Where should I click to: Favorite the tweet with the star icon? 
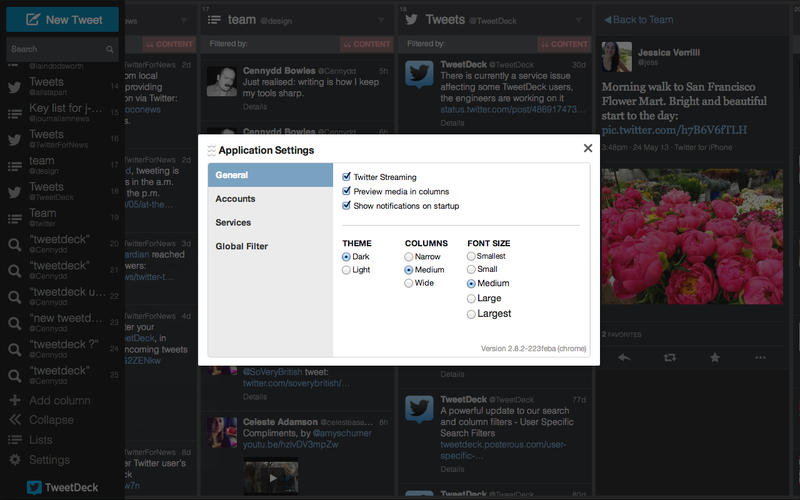(715, 357)
